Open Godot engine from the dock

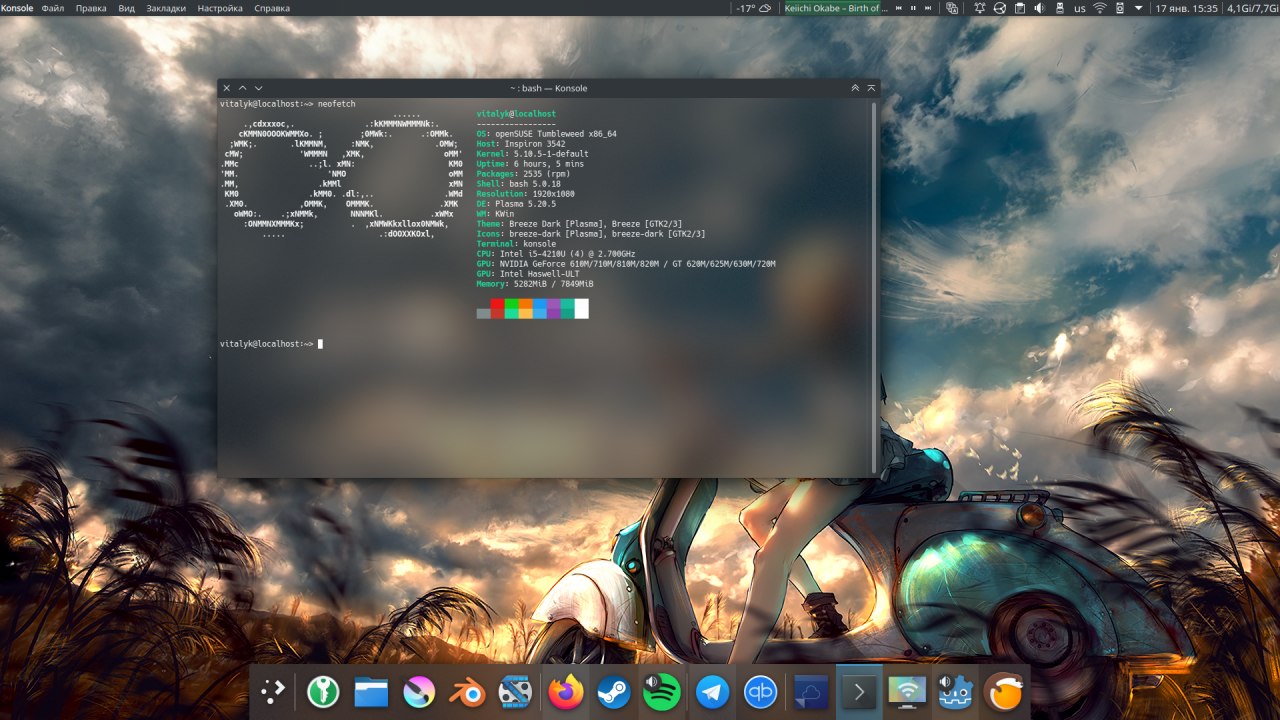[956, 692]
